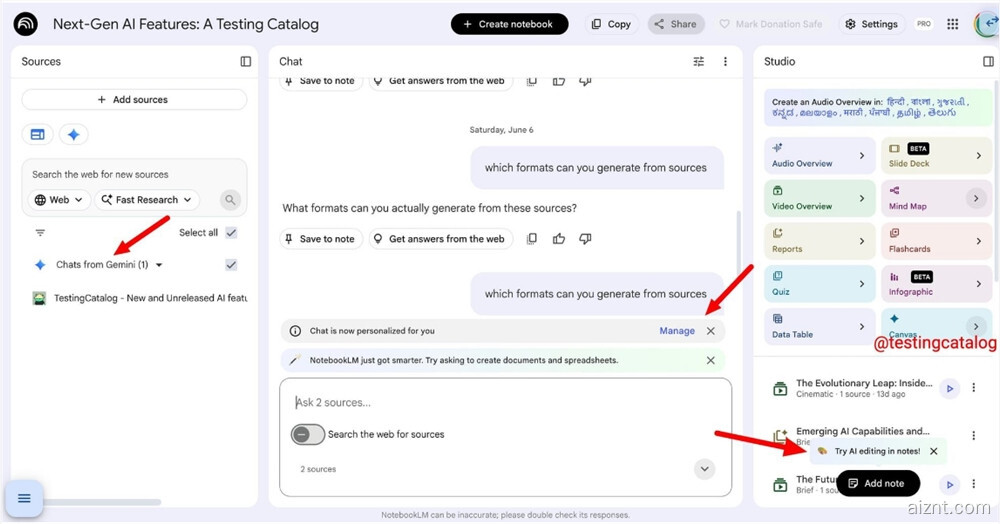Expand the Chats from Gemini group
Screen dimensions: 1000x524
click(x=159, y=265)
